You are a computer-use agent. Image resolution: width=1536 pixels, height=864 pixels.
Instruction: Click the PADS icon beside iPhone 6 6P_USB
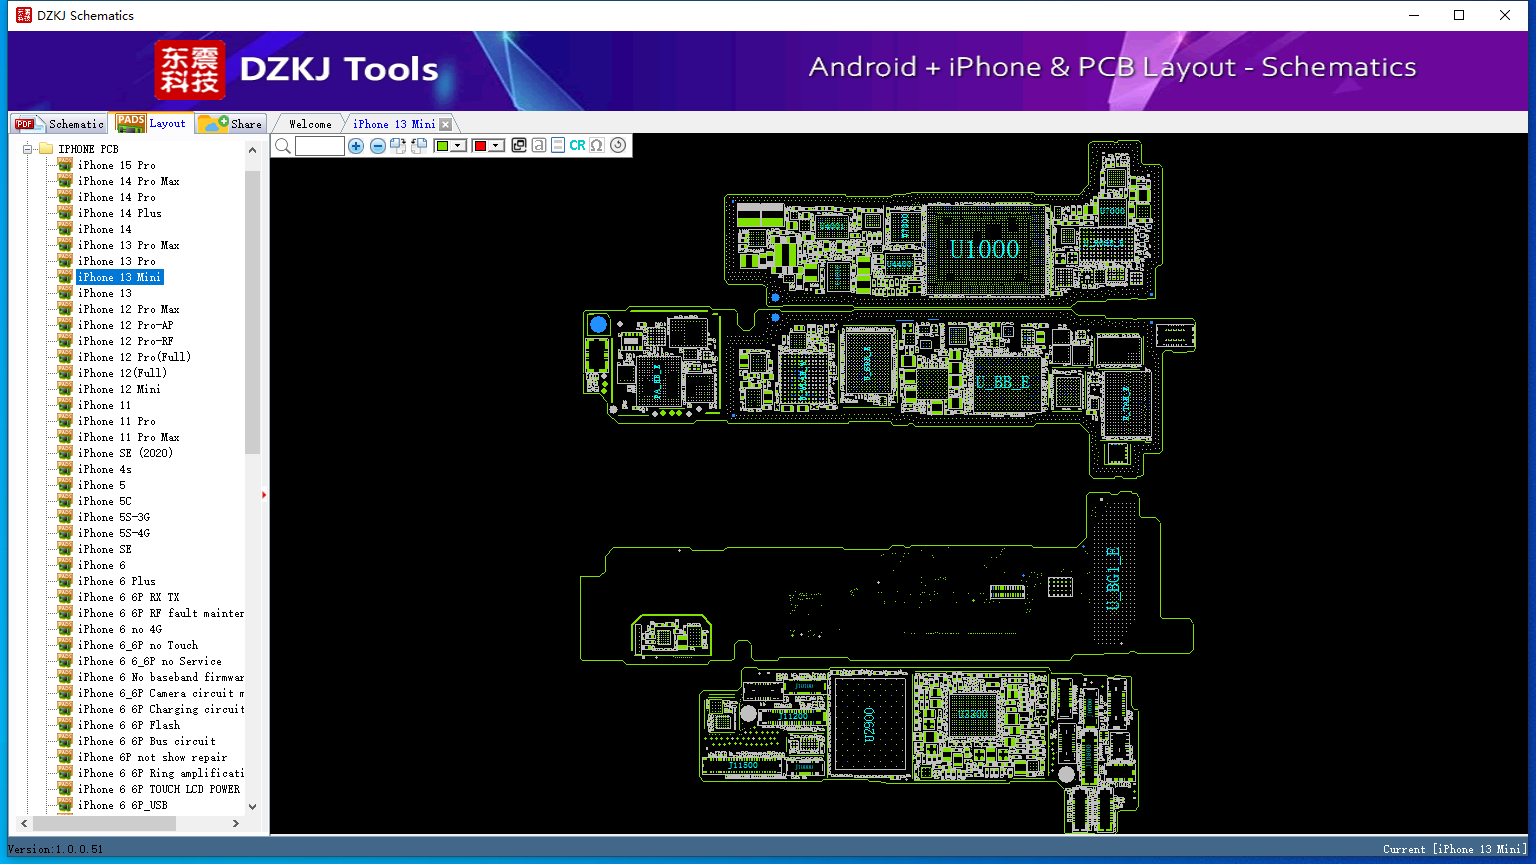[65, 805]
